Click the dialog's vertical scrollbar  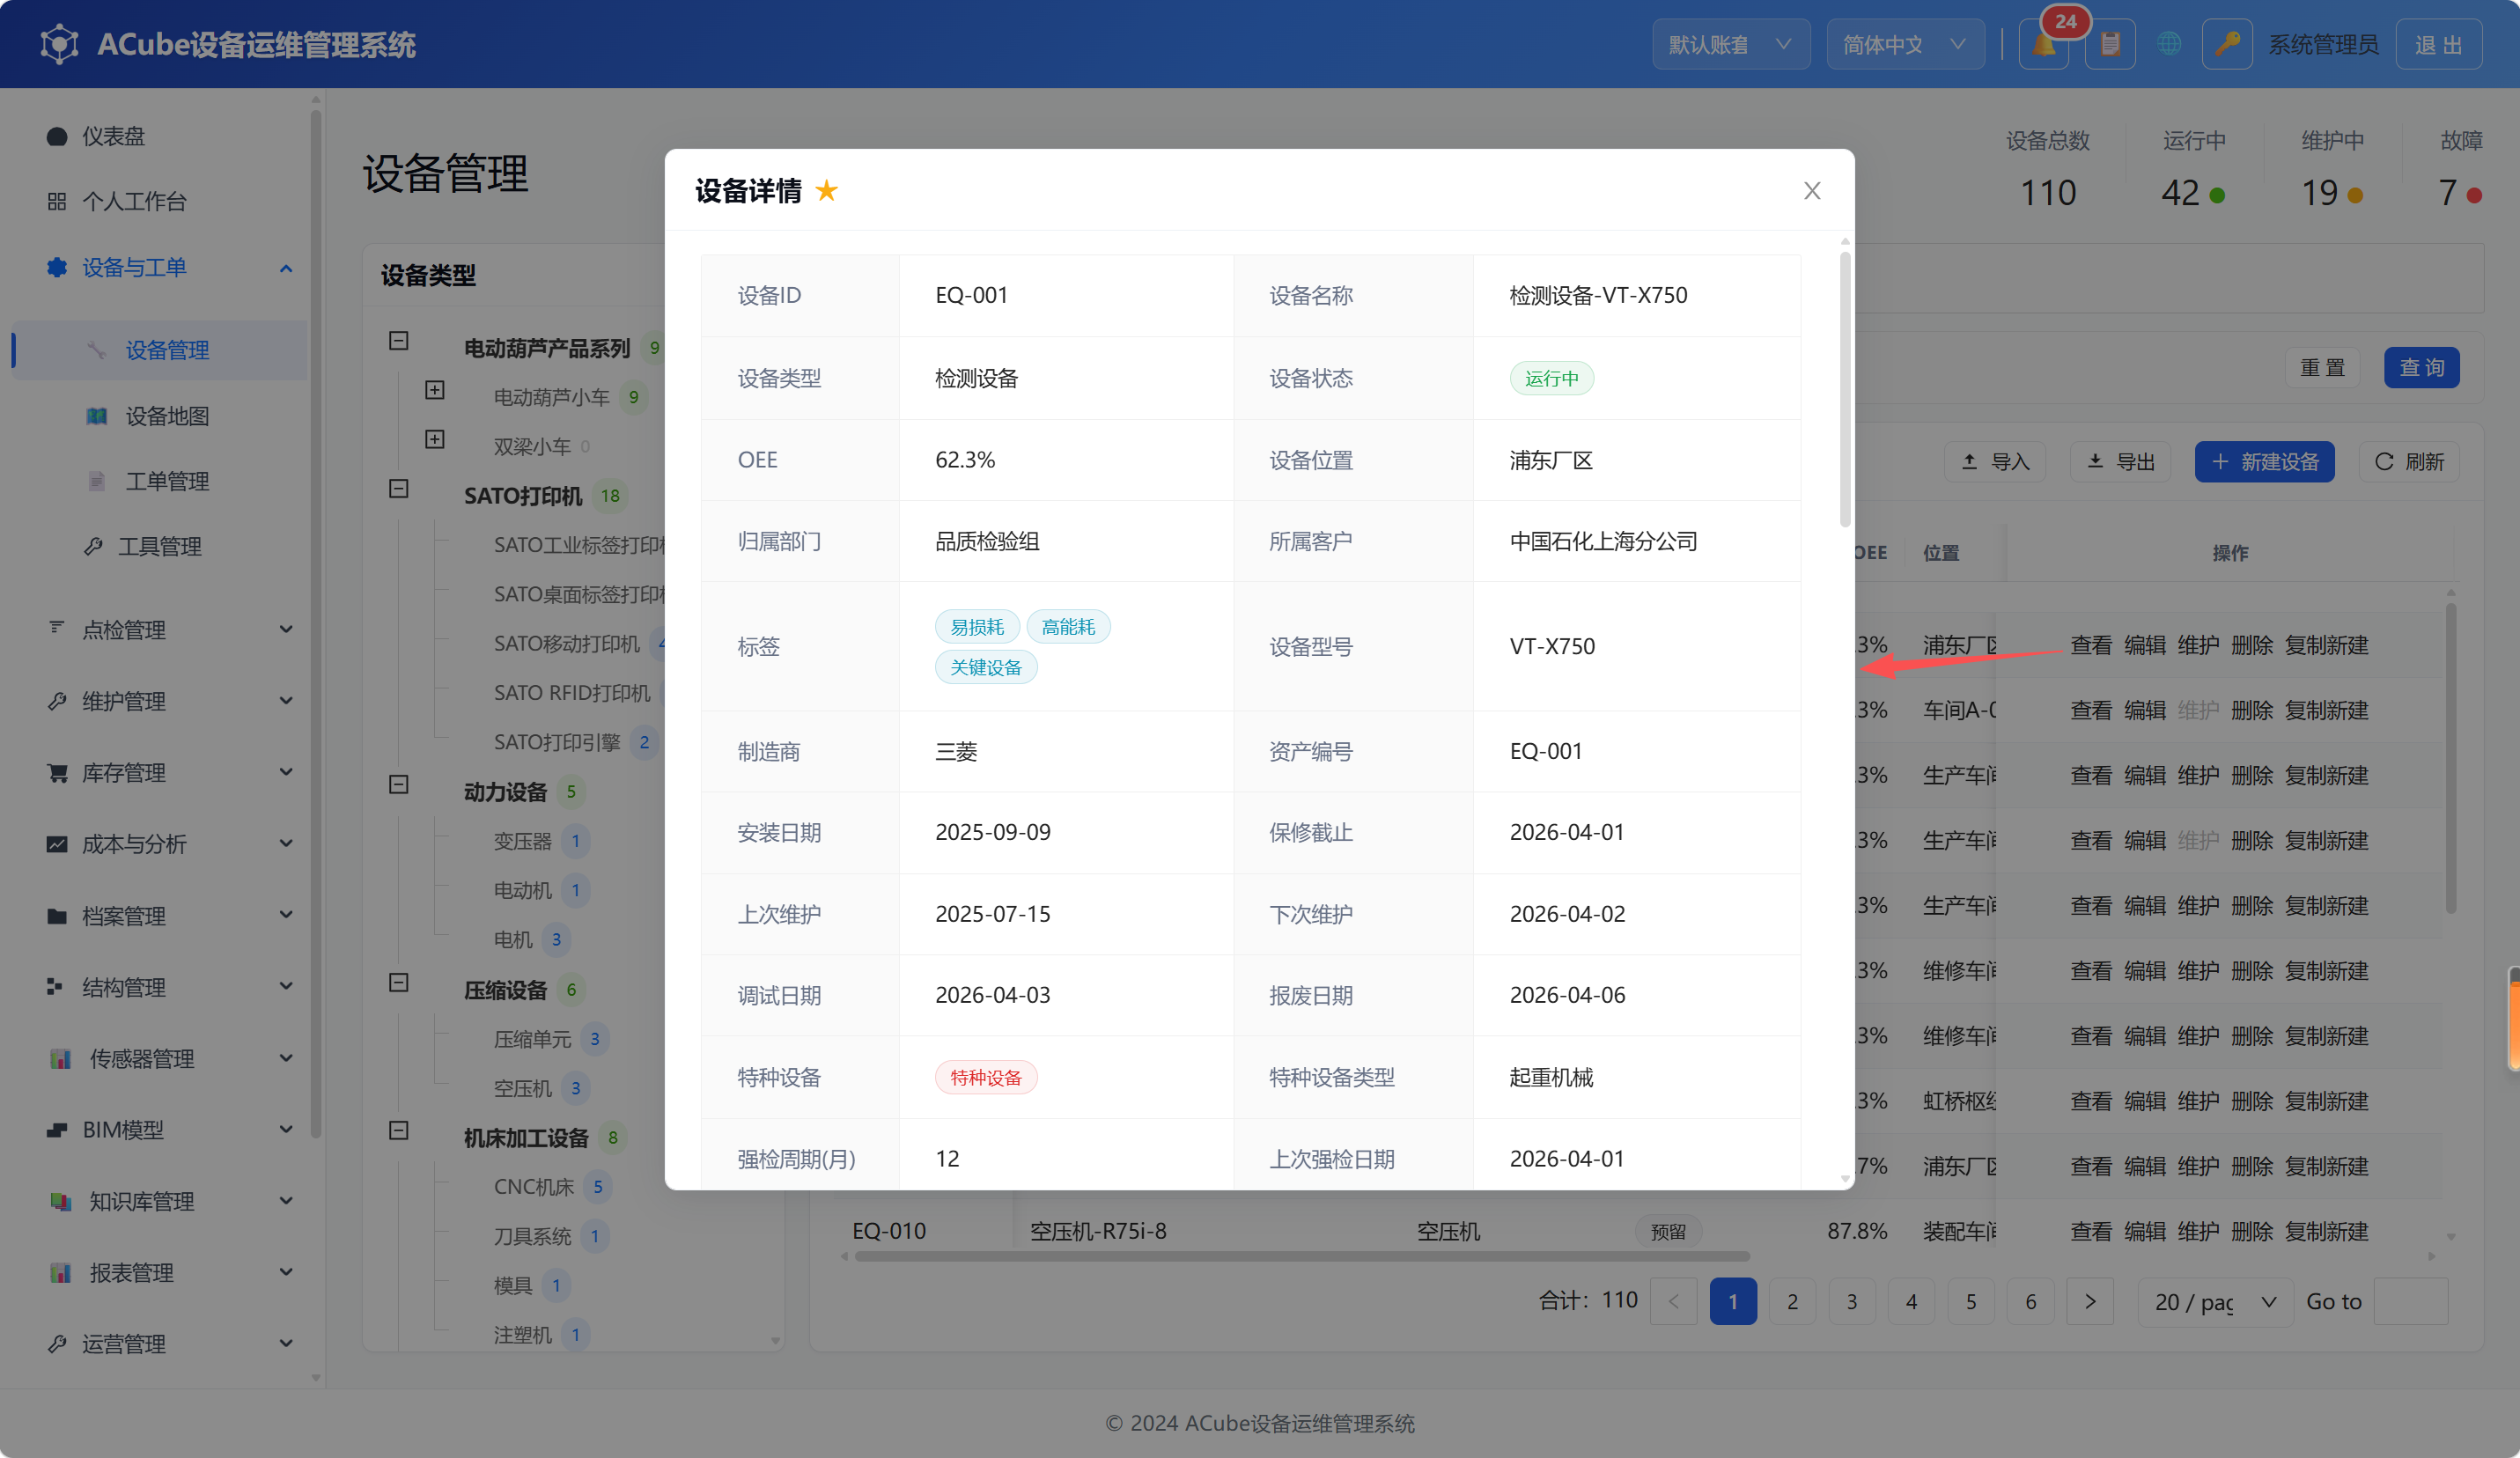(1844, 389)
